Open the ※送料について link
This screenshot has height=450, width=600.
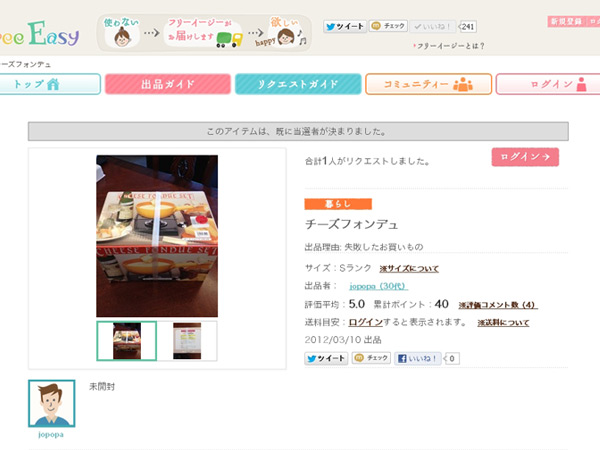click(503, 323)
